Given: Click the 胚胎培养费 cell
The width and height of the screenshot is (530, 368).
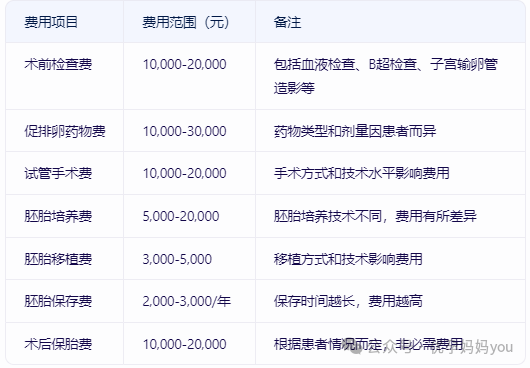Looking at the screenshot, I should 58,216.
